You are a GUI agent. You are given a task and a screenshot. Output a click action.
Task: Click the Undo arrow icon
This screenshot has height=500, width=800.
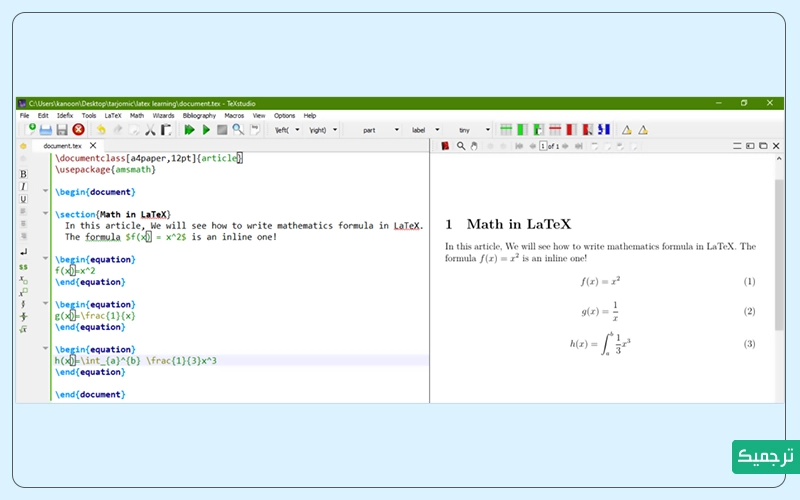click(x=101, y=129)
